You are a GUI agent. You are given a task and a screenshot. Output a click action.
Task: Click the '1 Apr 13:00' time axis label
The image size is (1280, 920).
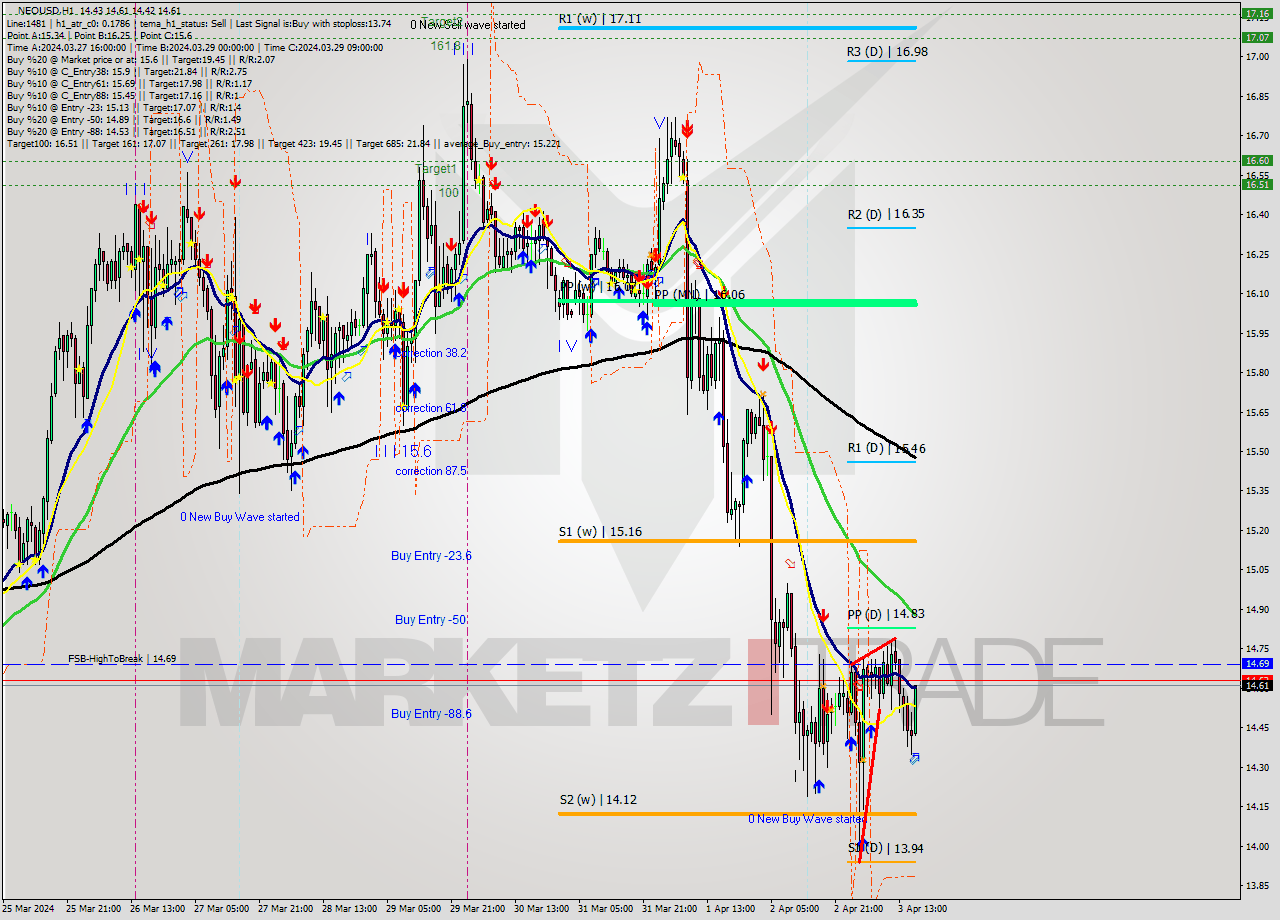pyautogui.click(x=732, y=909)
